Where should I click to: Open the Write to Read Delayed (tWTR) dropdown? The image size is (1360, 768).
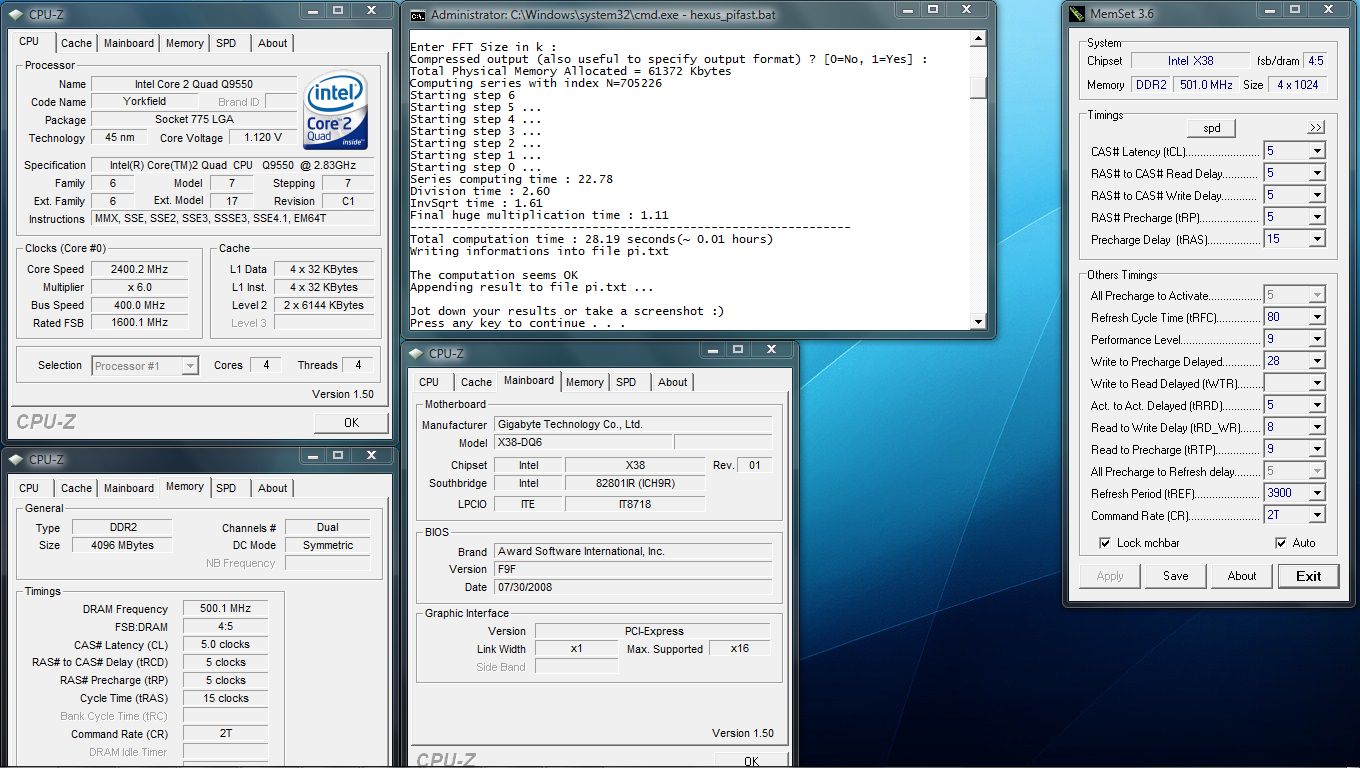pos(1316,383)
